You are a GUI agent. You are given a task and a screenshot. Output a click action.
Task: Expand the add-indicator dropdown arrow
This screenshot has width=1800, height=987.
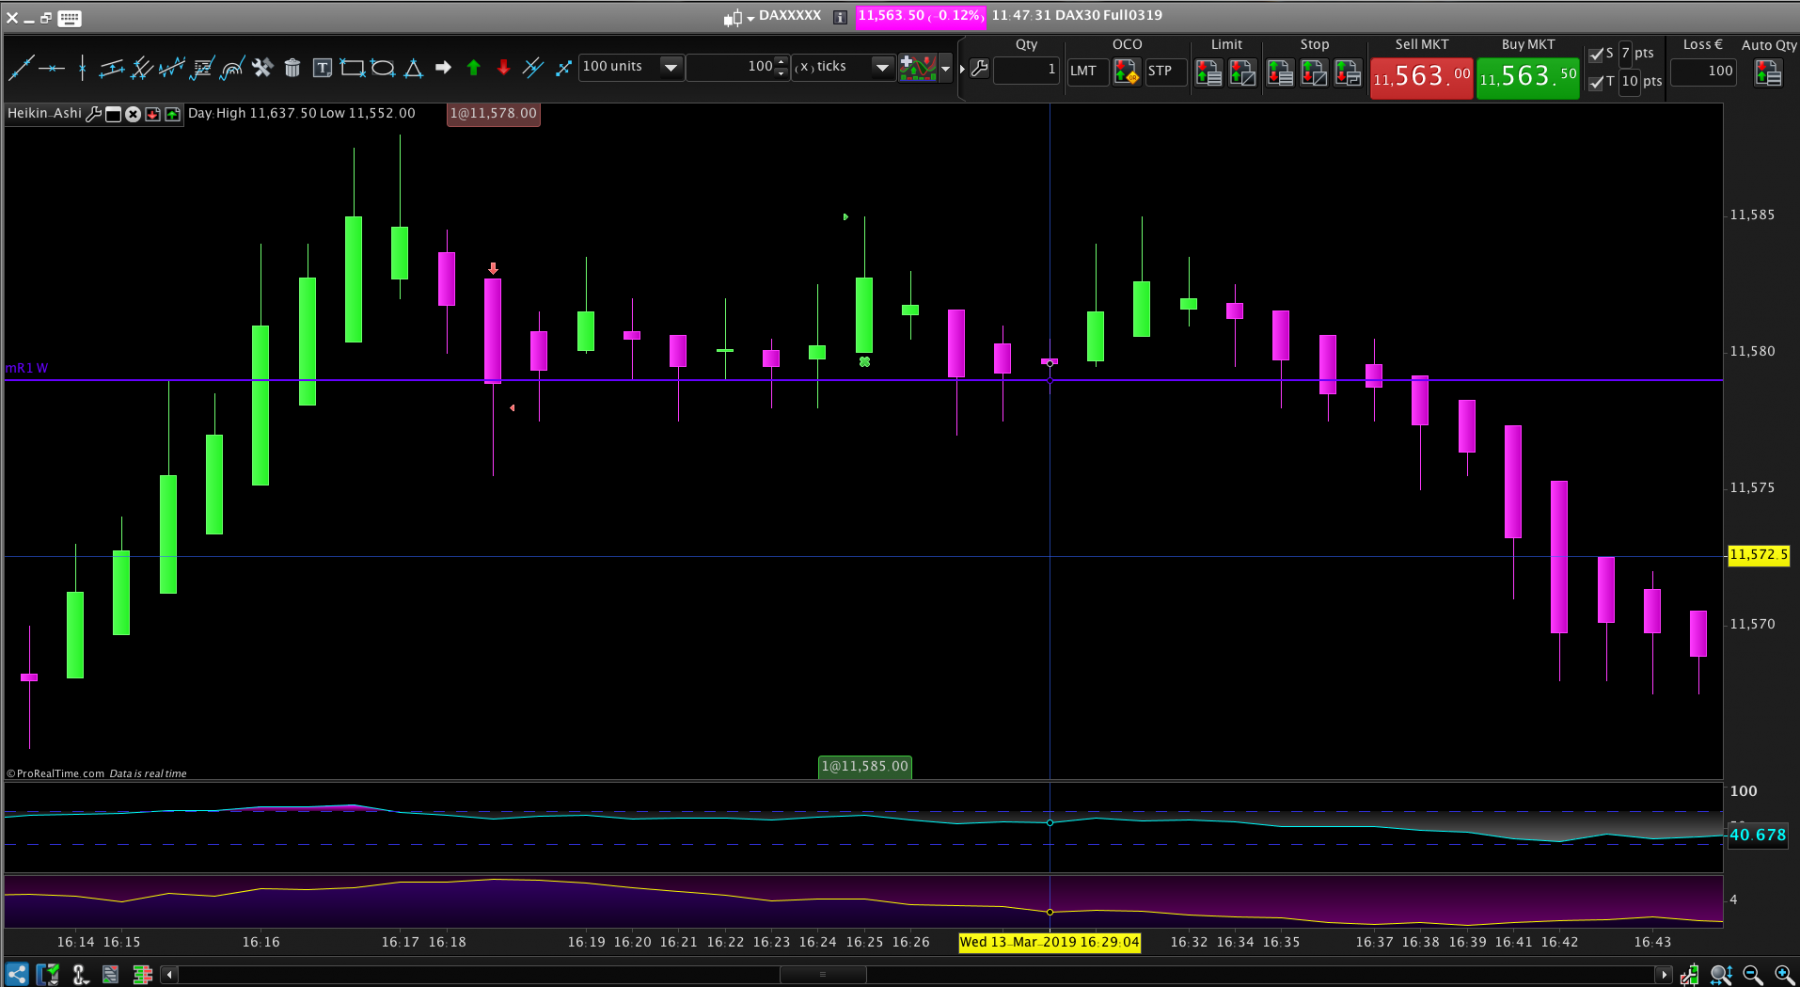945,68
